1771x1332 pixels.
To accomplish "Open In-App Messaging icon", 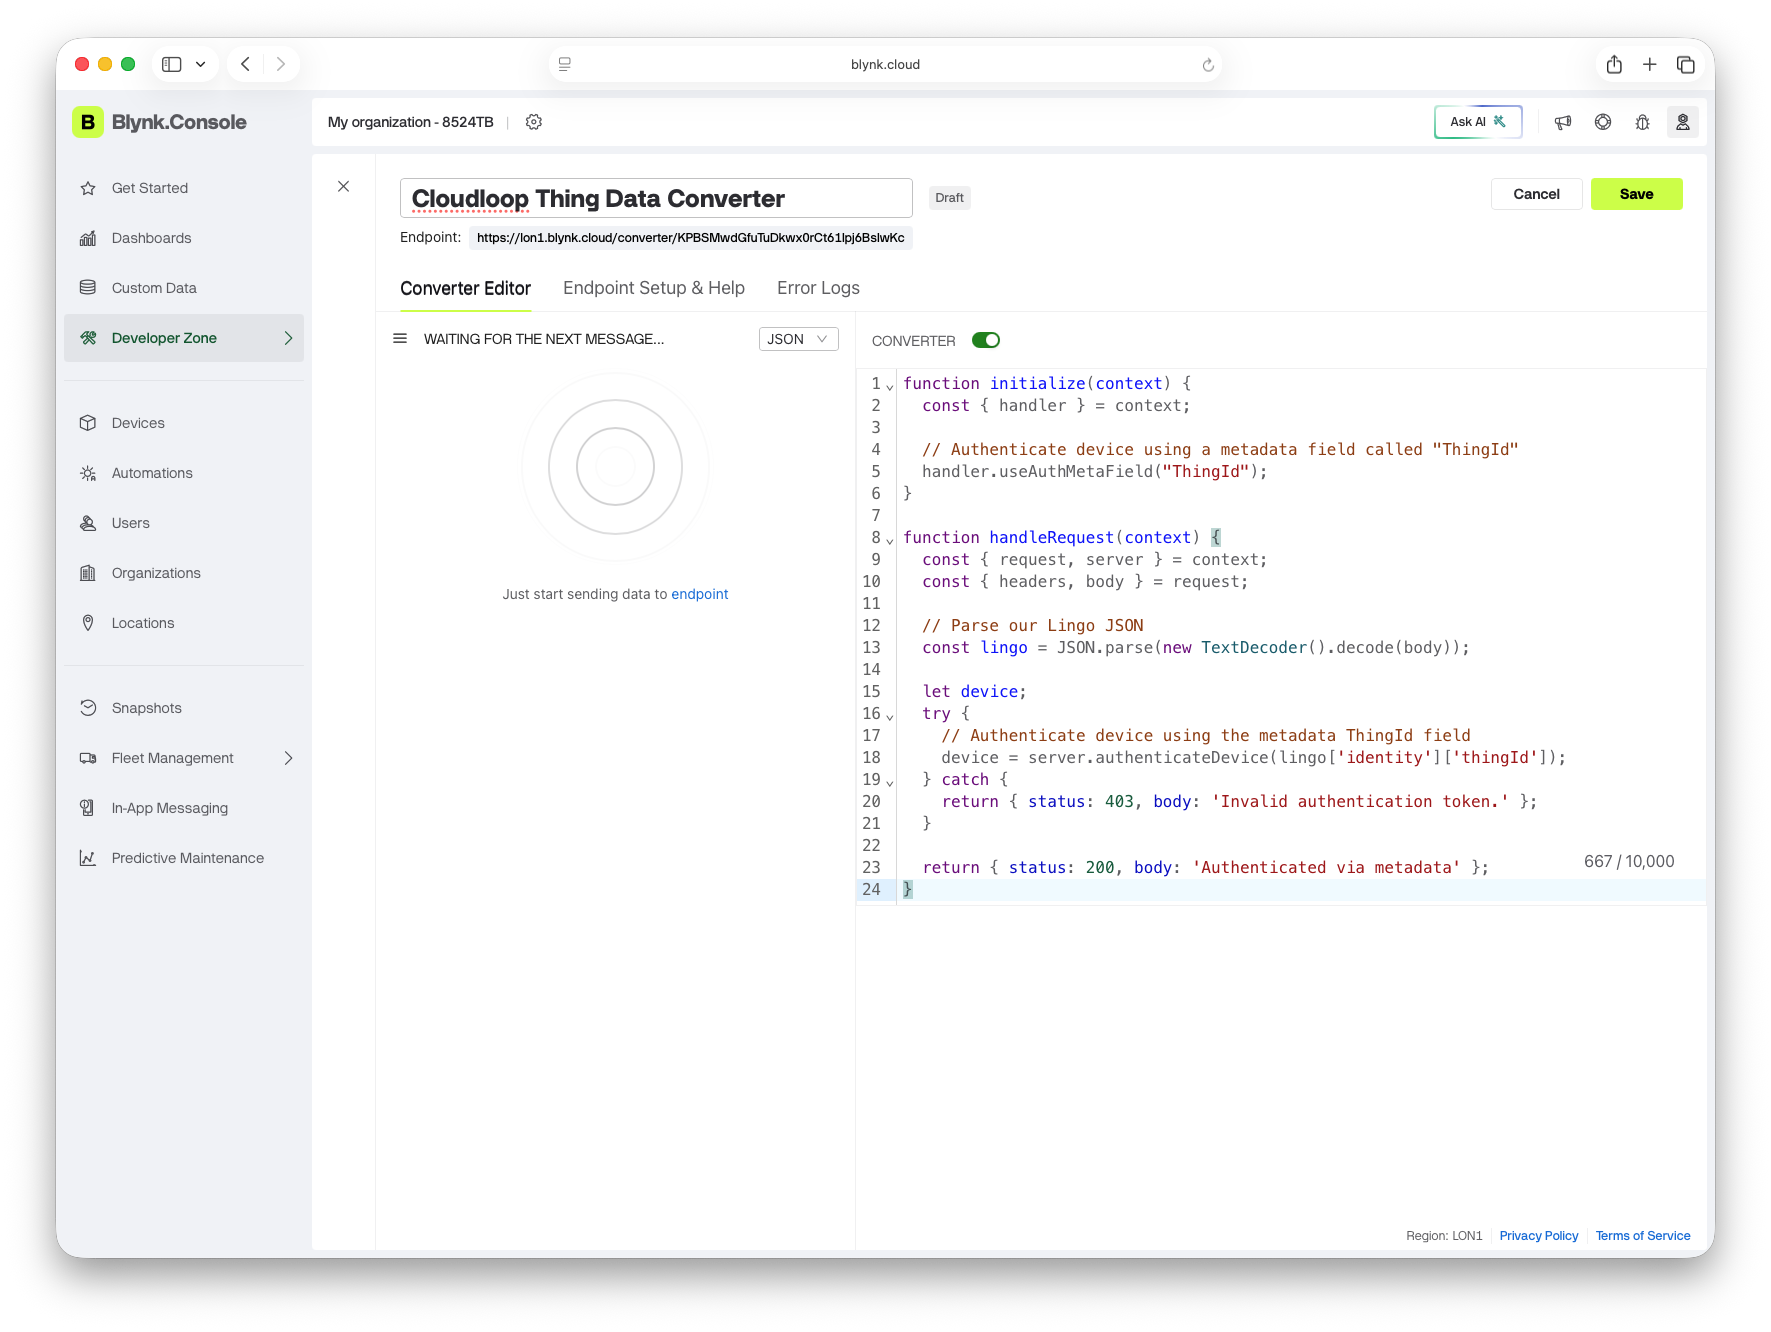I will 88,808.
